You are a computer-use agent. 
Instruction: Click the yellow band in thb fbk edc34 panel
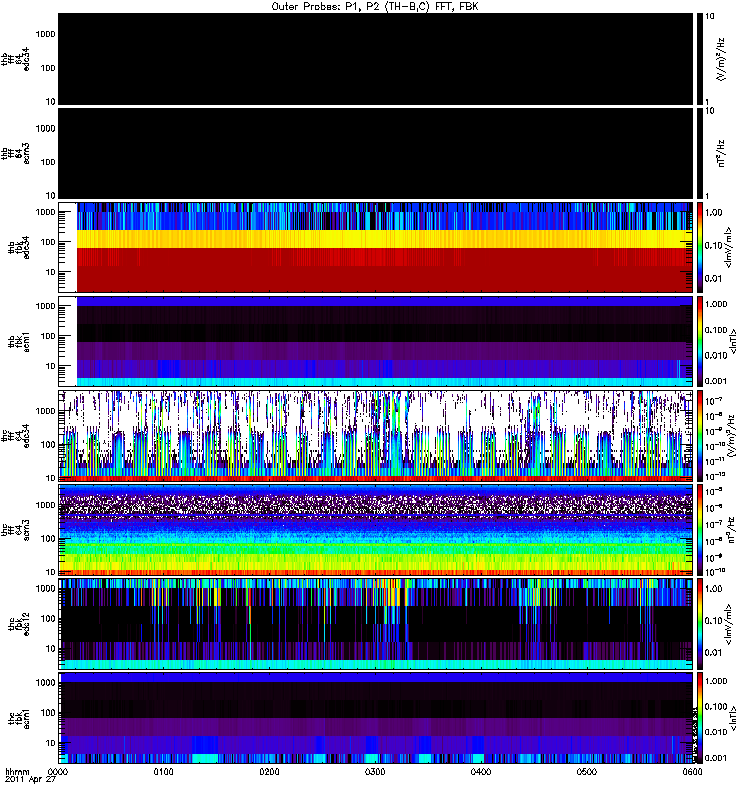(385, 239)
